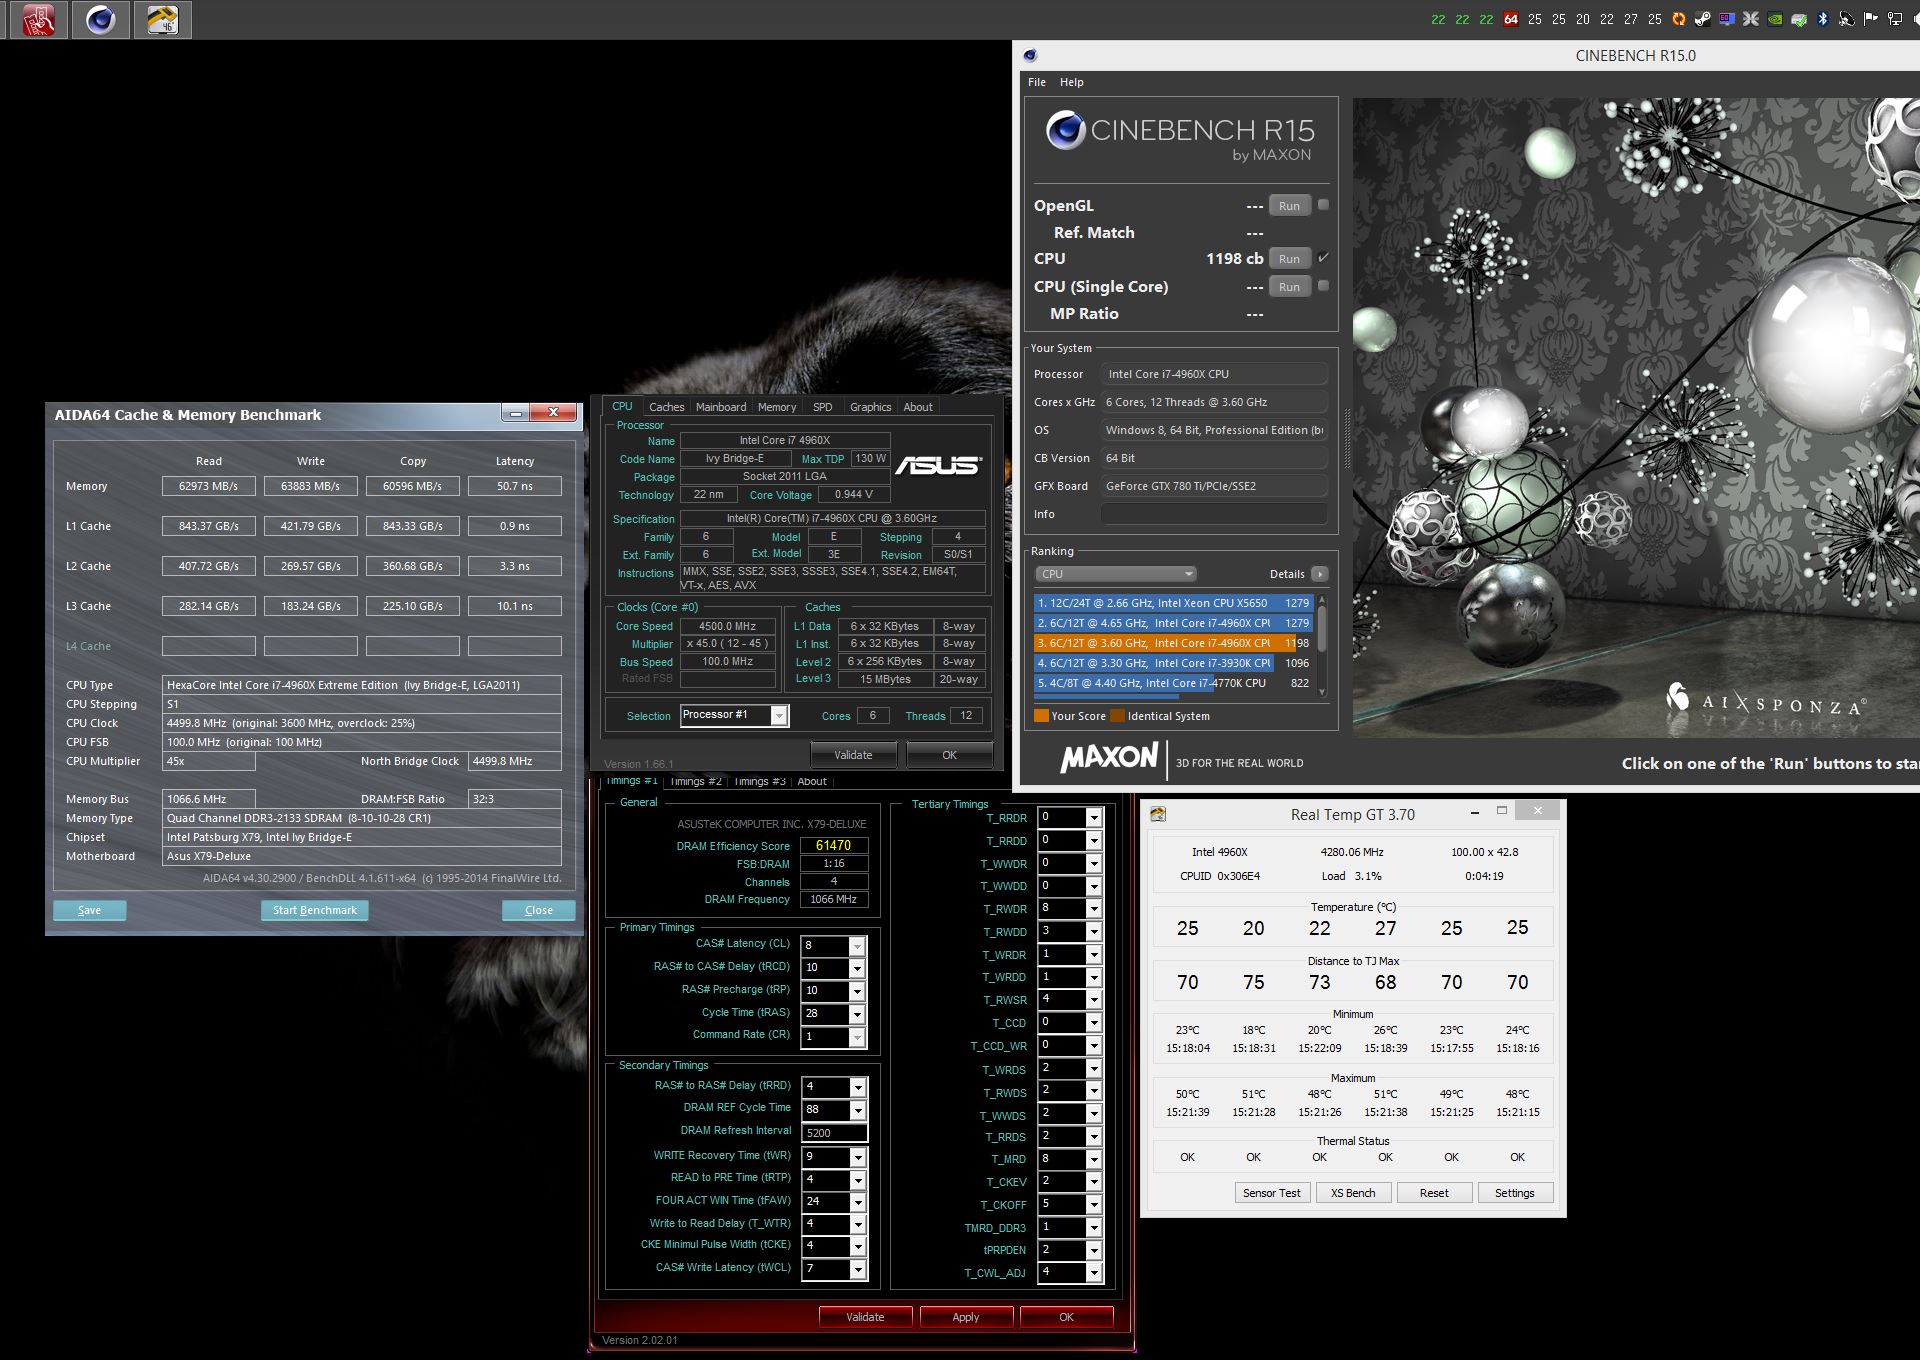Click Validate in CPU-Z window
The image size is (1920, 1360).
pos(853,755)
